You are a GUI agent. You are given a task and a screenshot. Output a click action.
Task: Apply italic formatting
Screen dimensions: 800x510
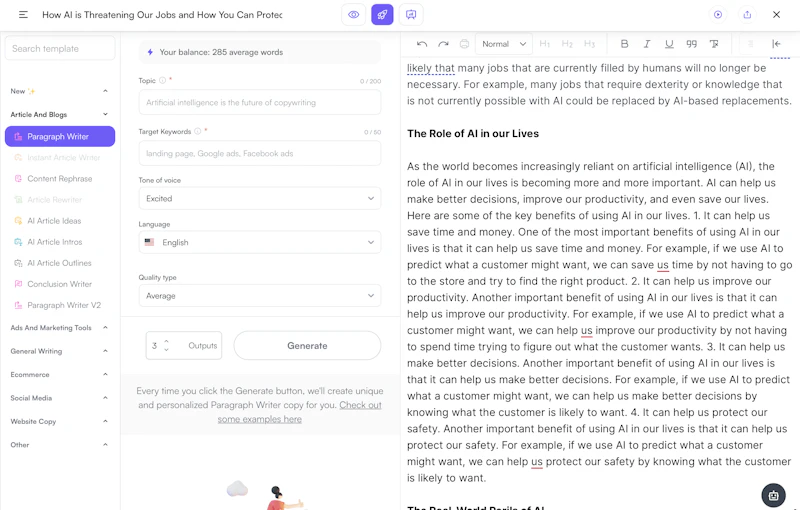647,44
